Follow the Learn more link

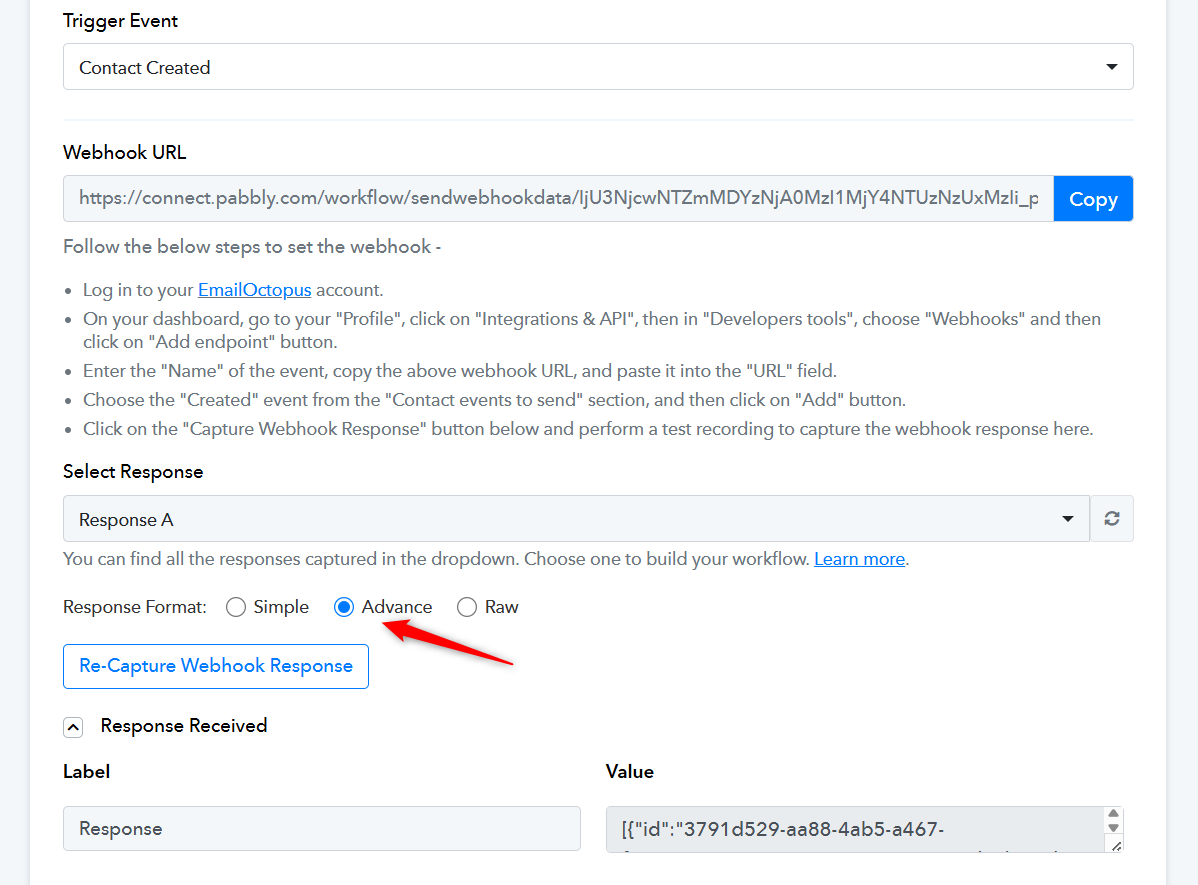(859, 559)
